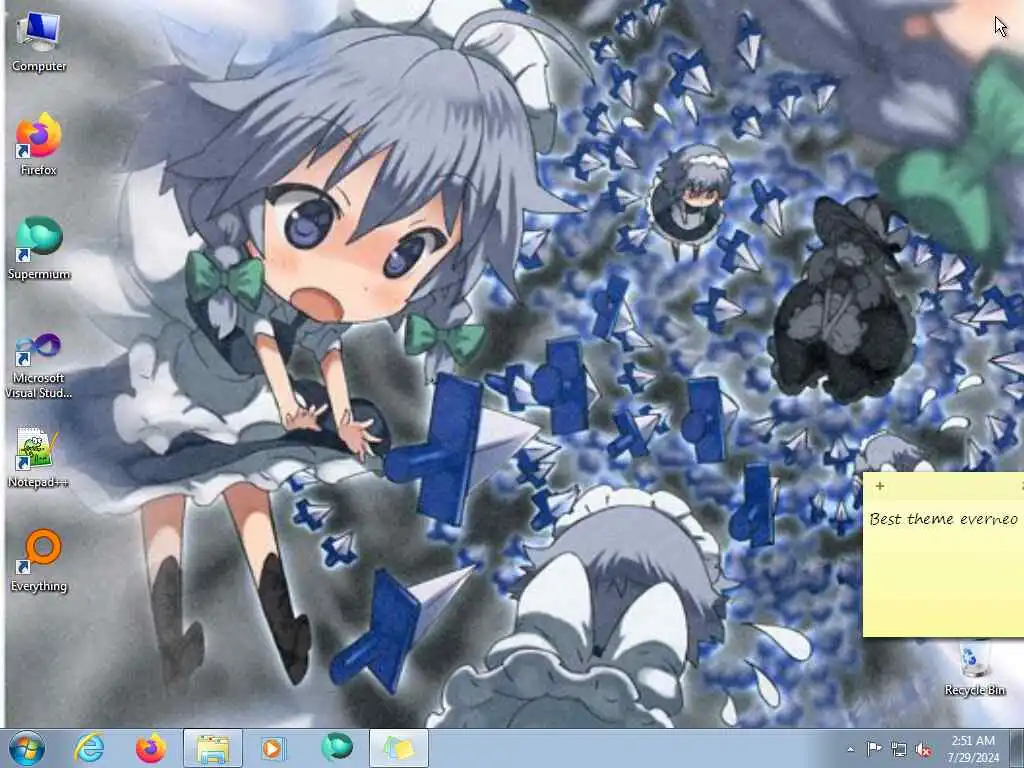Open Windows Media Player taskbar icon
Image resolution: width=1024 pixels, height=768 pixels.
tap(273, 748)
